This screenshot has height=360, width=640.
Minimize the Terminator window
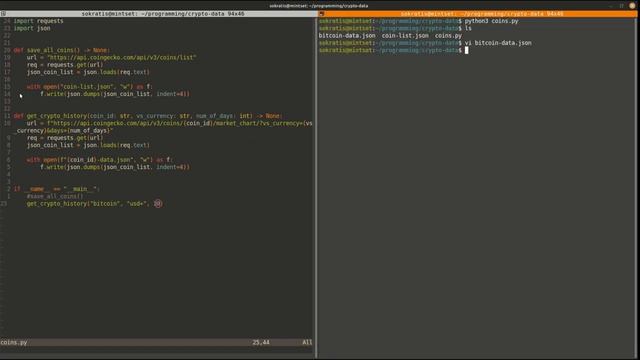[611, 6]
